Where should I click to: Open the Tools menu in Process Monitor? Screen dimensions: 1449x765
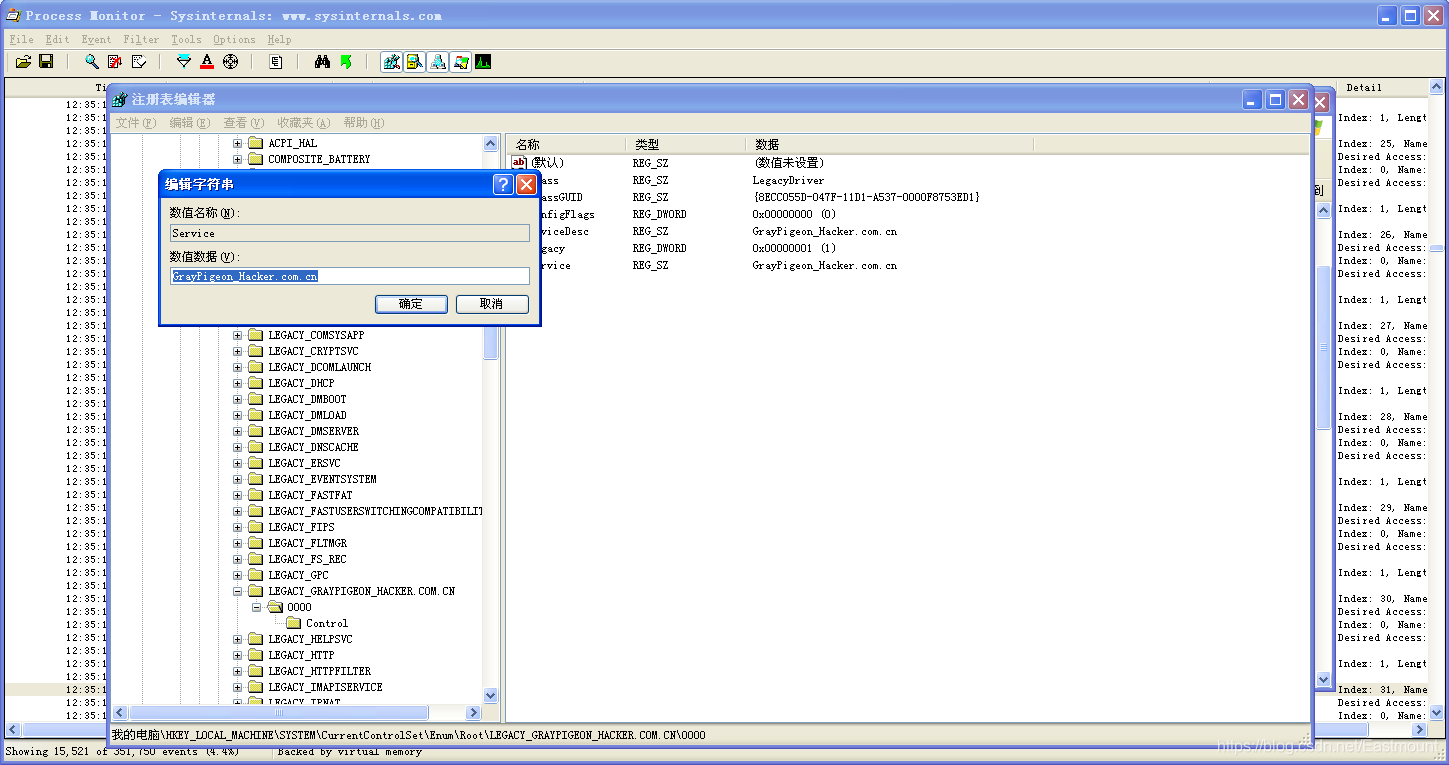pos(186,39)
